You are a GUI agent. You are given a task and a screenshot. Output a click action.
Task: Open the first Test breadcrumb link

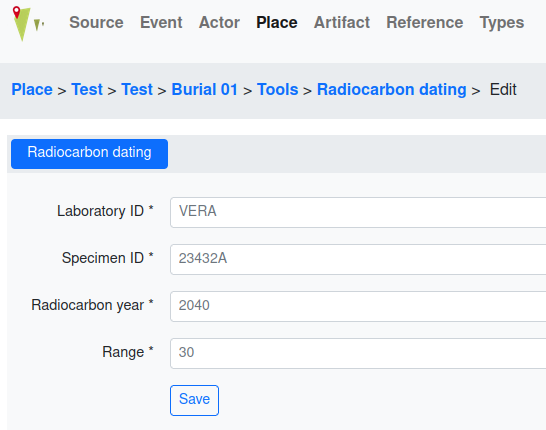pyautogui.click(x=87, y=89)
